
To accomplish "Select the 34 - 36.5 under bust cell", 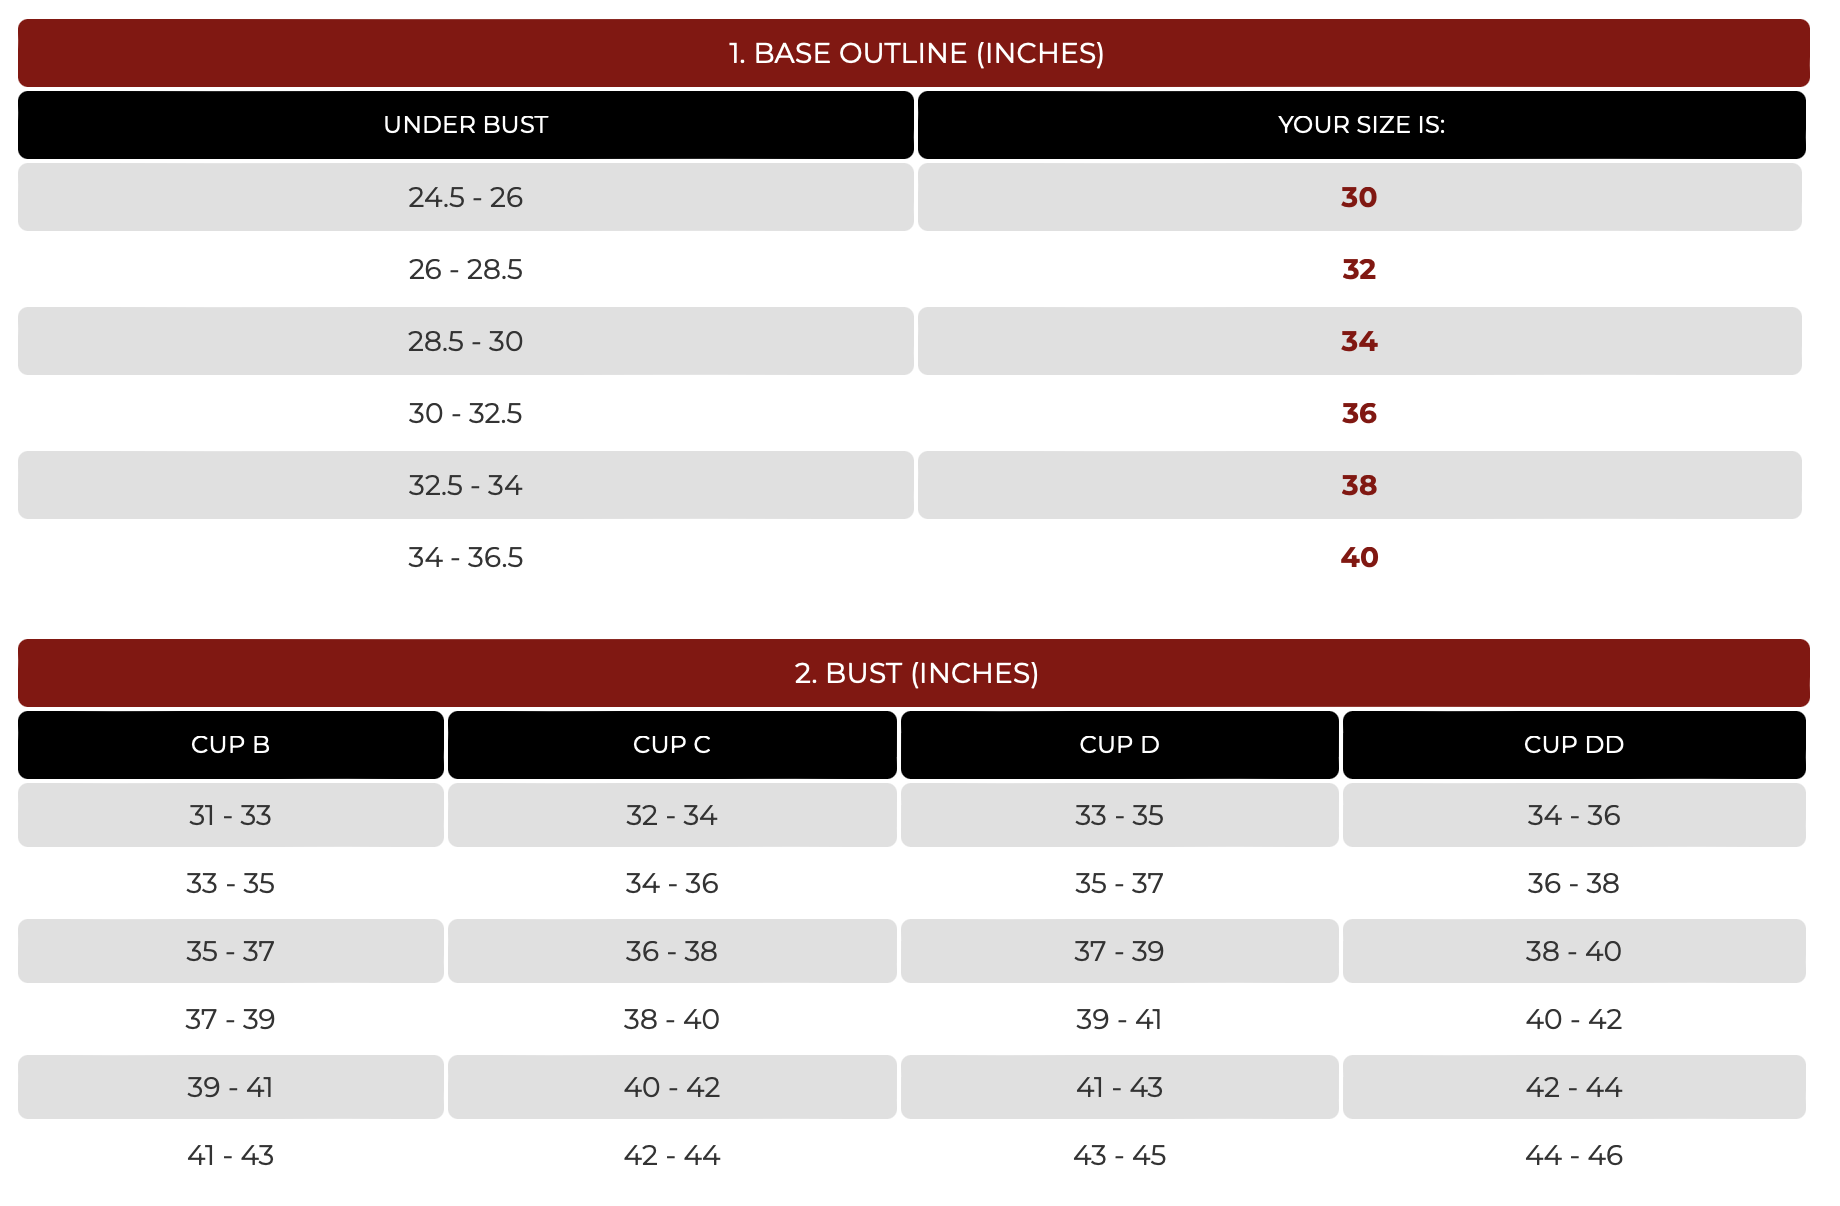I will click(466, 557).
